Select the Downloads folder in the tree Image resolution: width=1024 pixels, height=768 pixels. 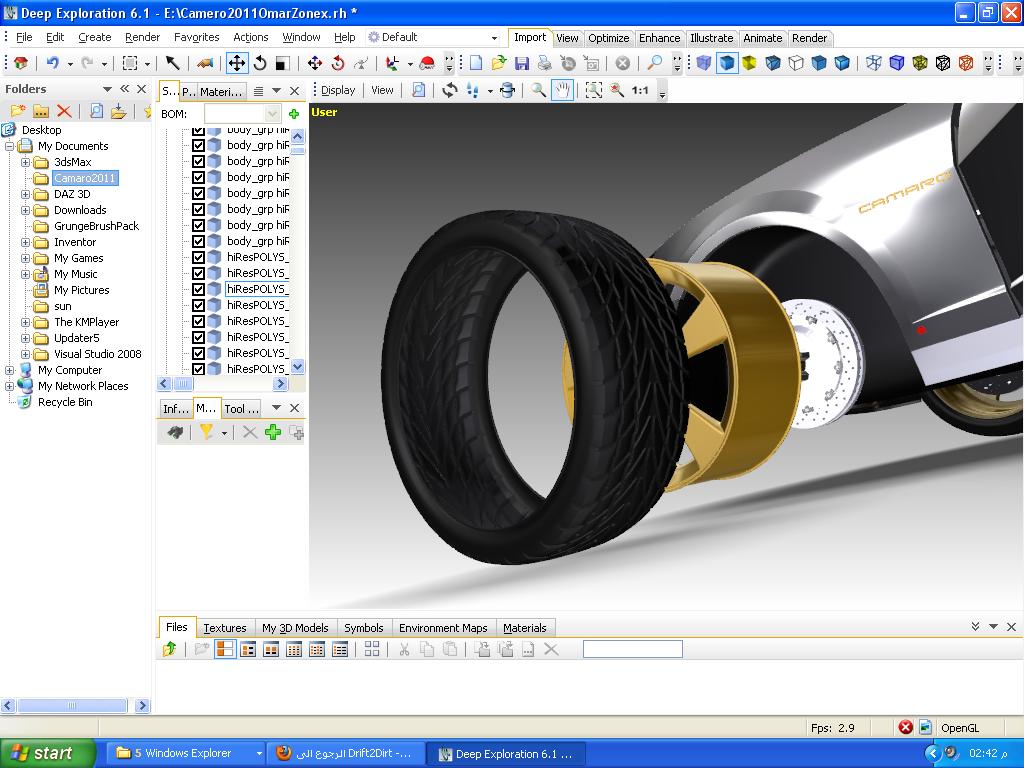[x=80, y=210]
